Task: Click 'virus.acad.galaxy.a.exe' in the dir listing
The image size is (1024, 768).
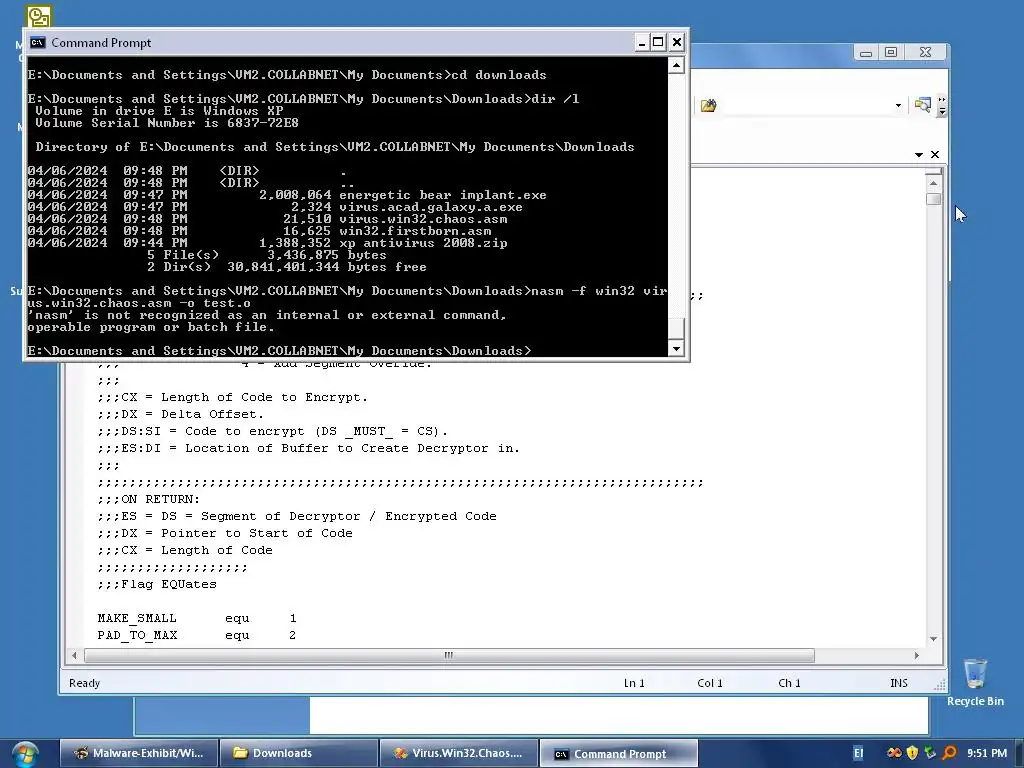Action: click(431, 207)
